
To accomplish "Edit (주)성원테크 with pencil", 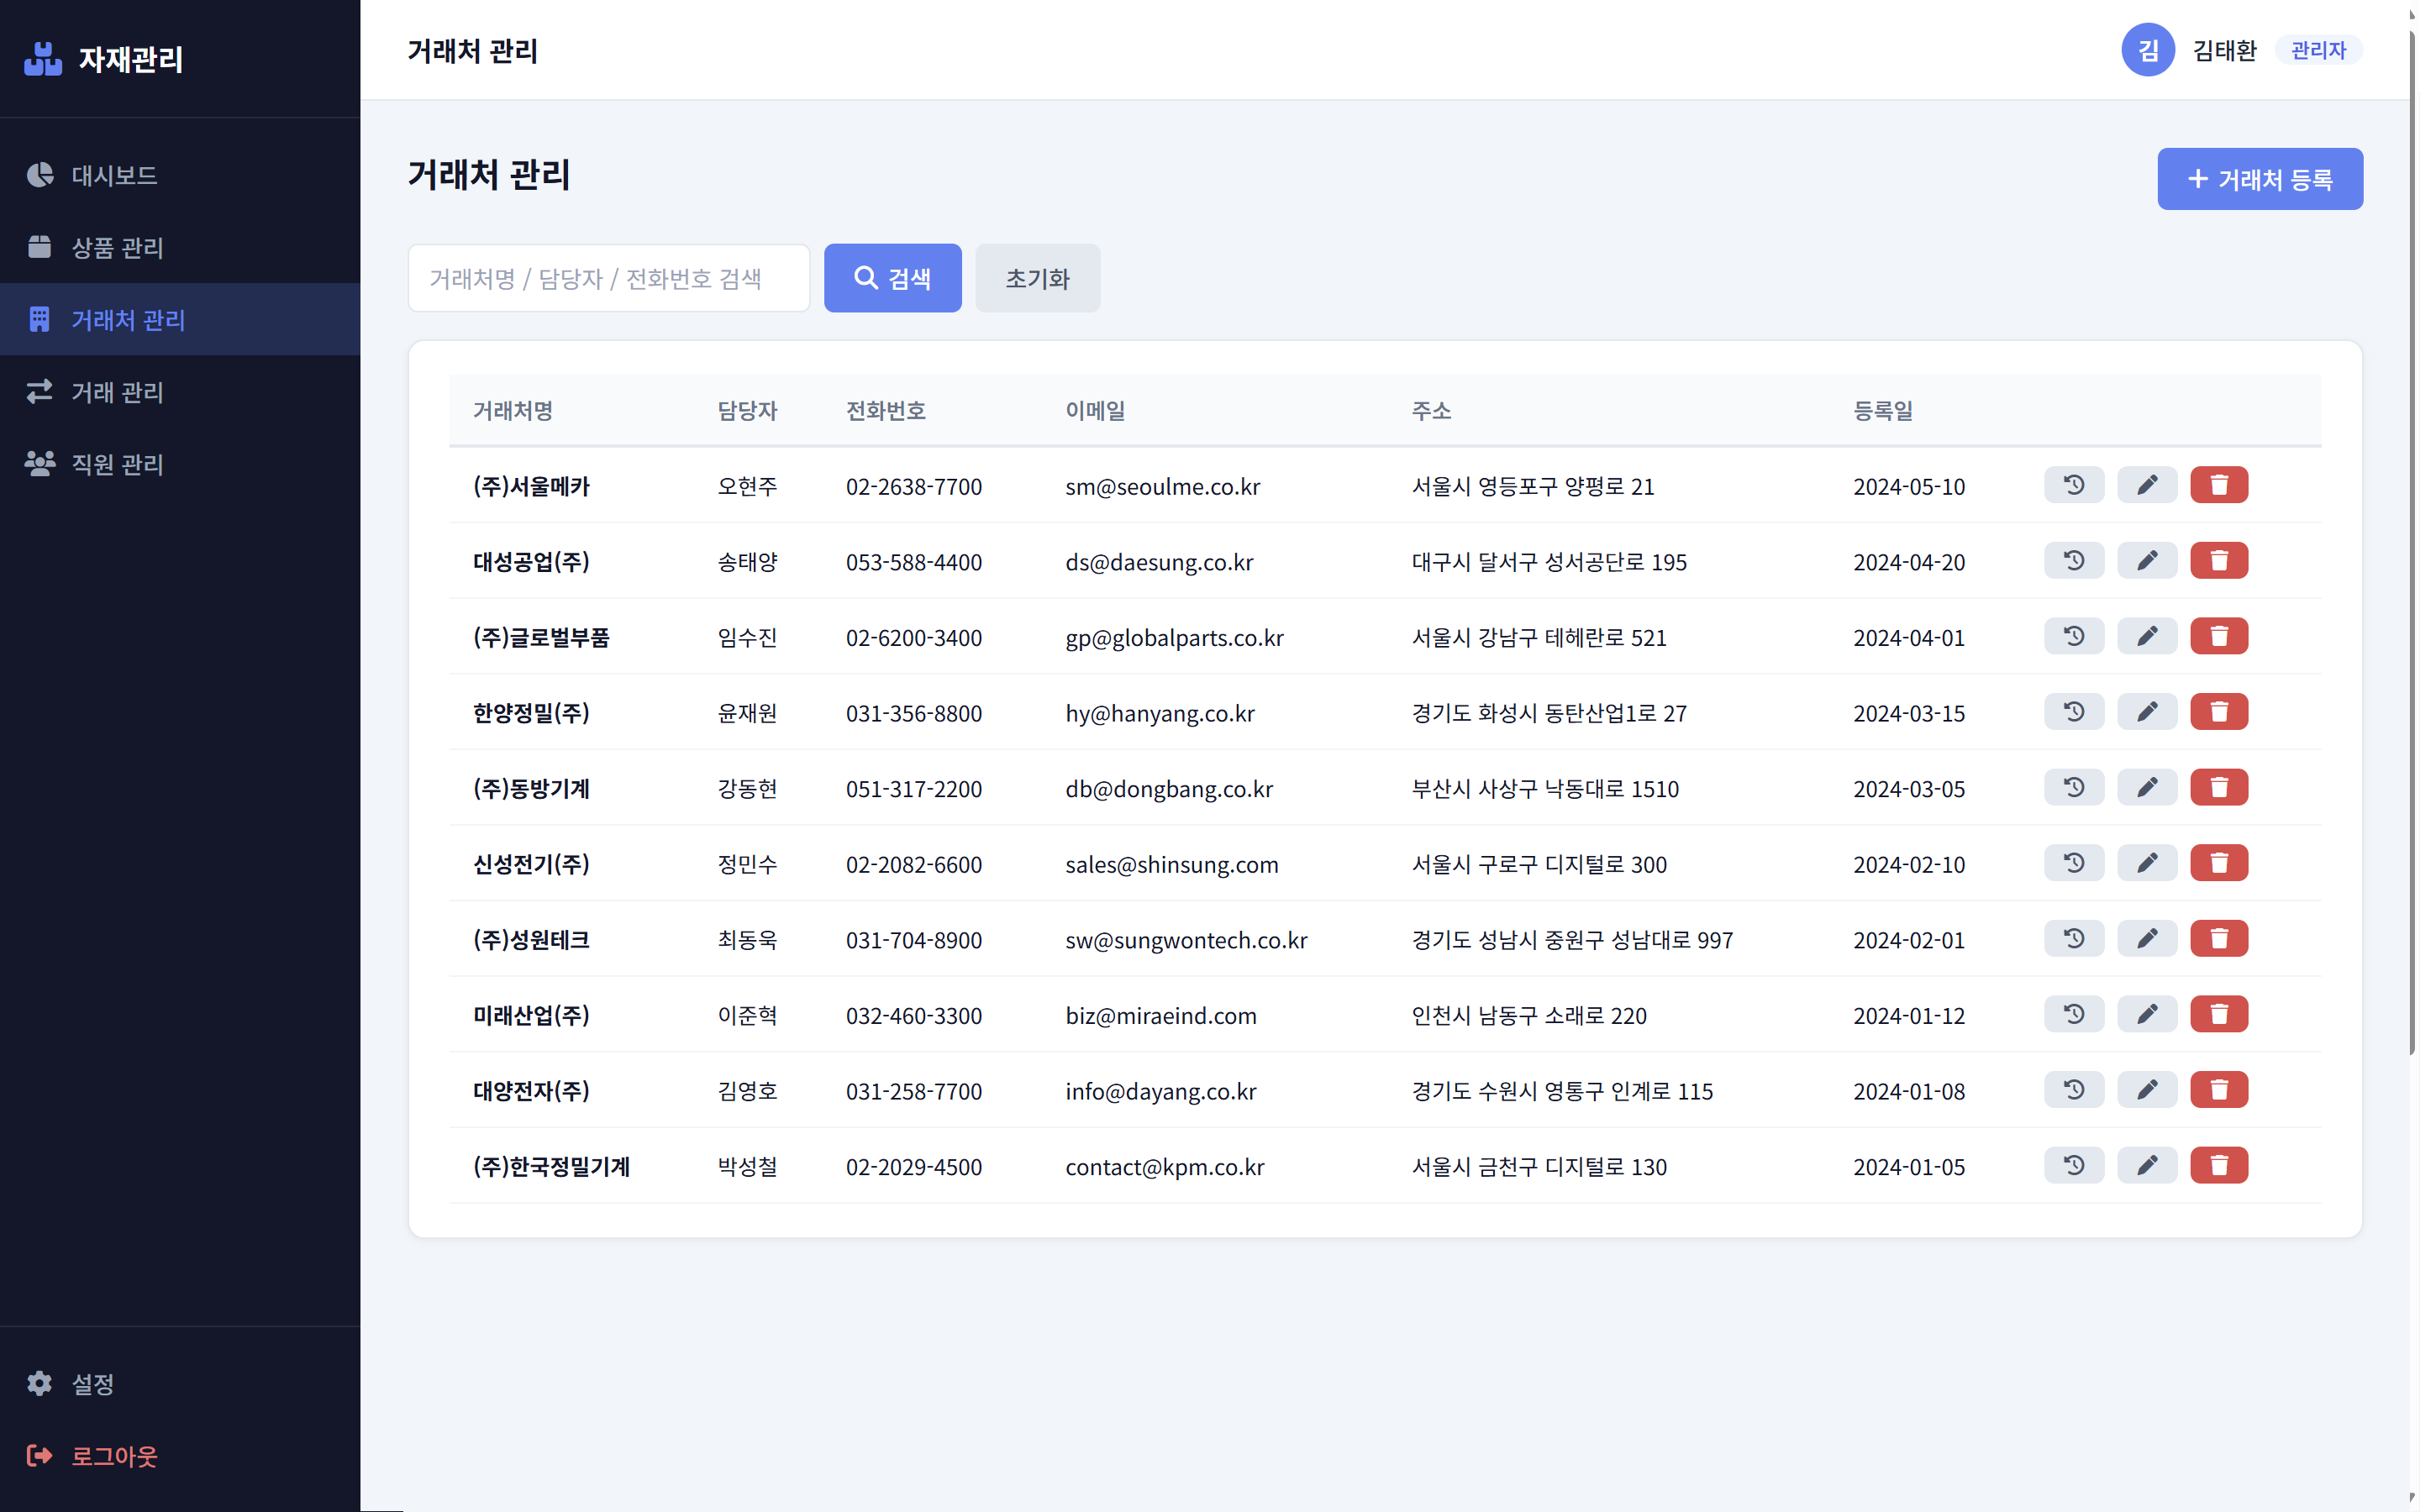I will pos(2147,938).
